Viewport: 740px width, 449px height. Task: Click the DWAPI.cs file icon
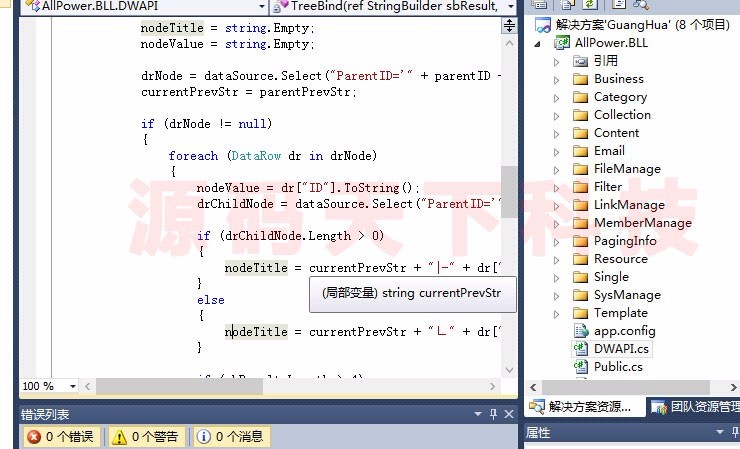click(x=580, y=349)
